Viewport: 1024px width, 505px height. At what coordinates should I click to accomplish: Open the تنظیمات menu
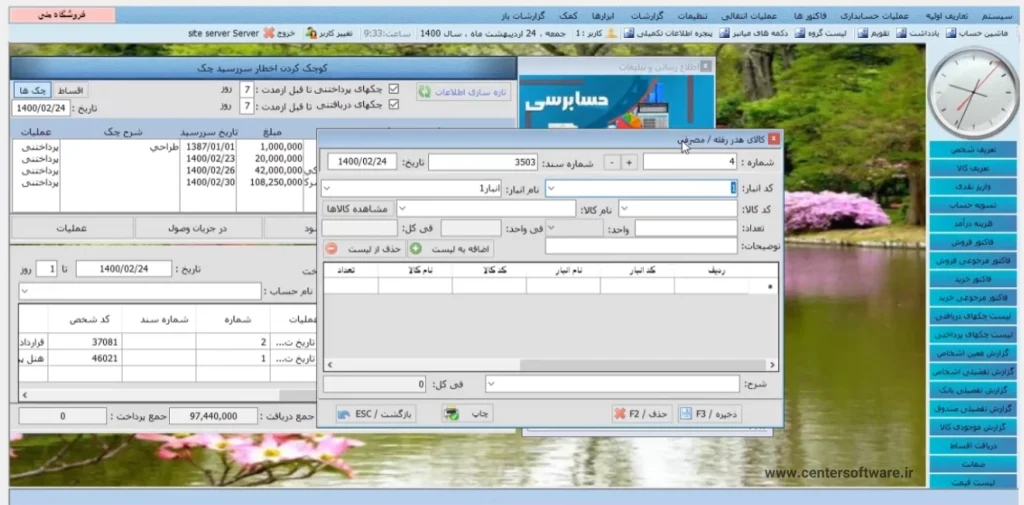click(692, 16)
